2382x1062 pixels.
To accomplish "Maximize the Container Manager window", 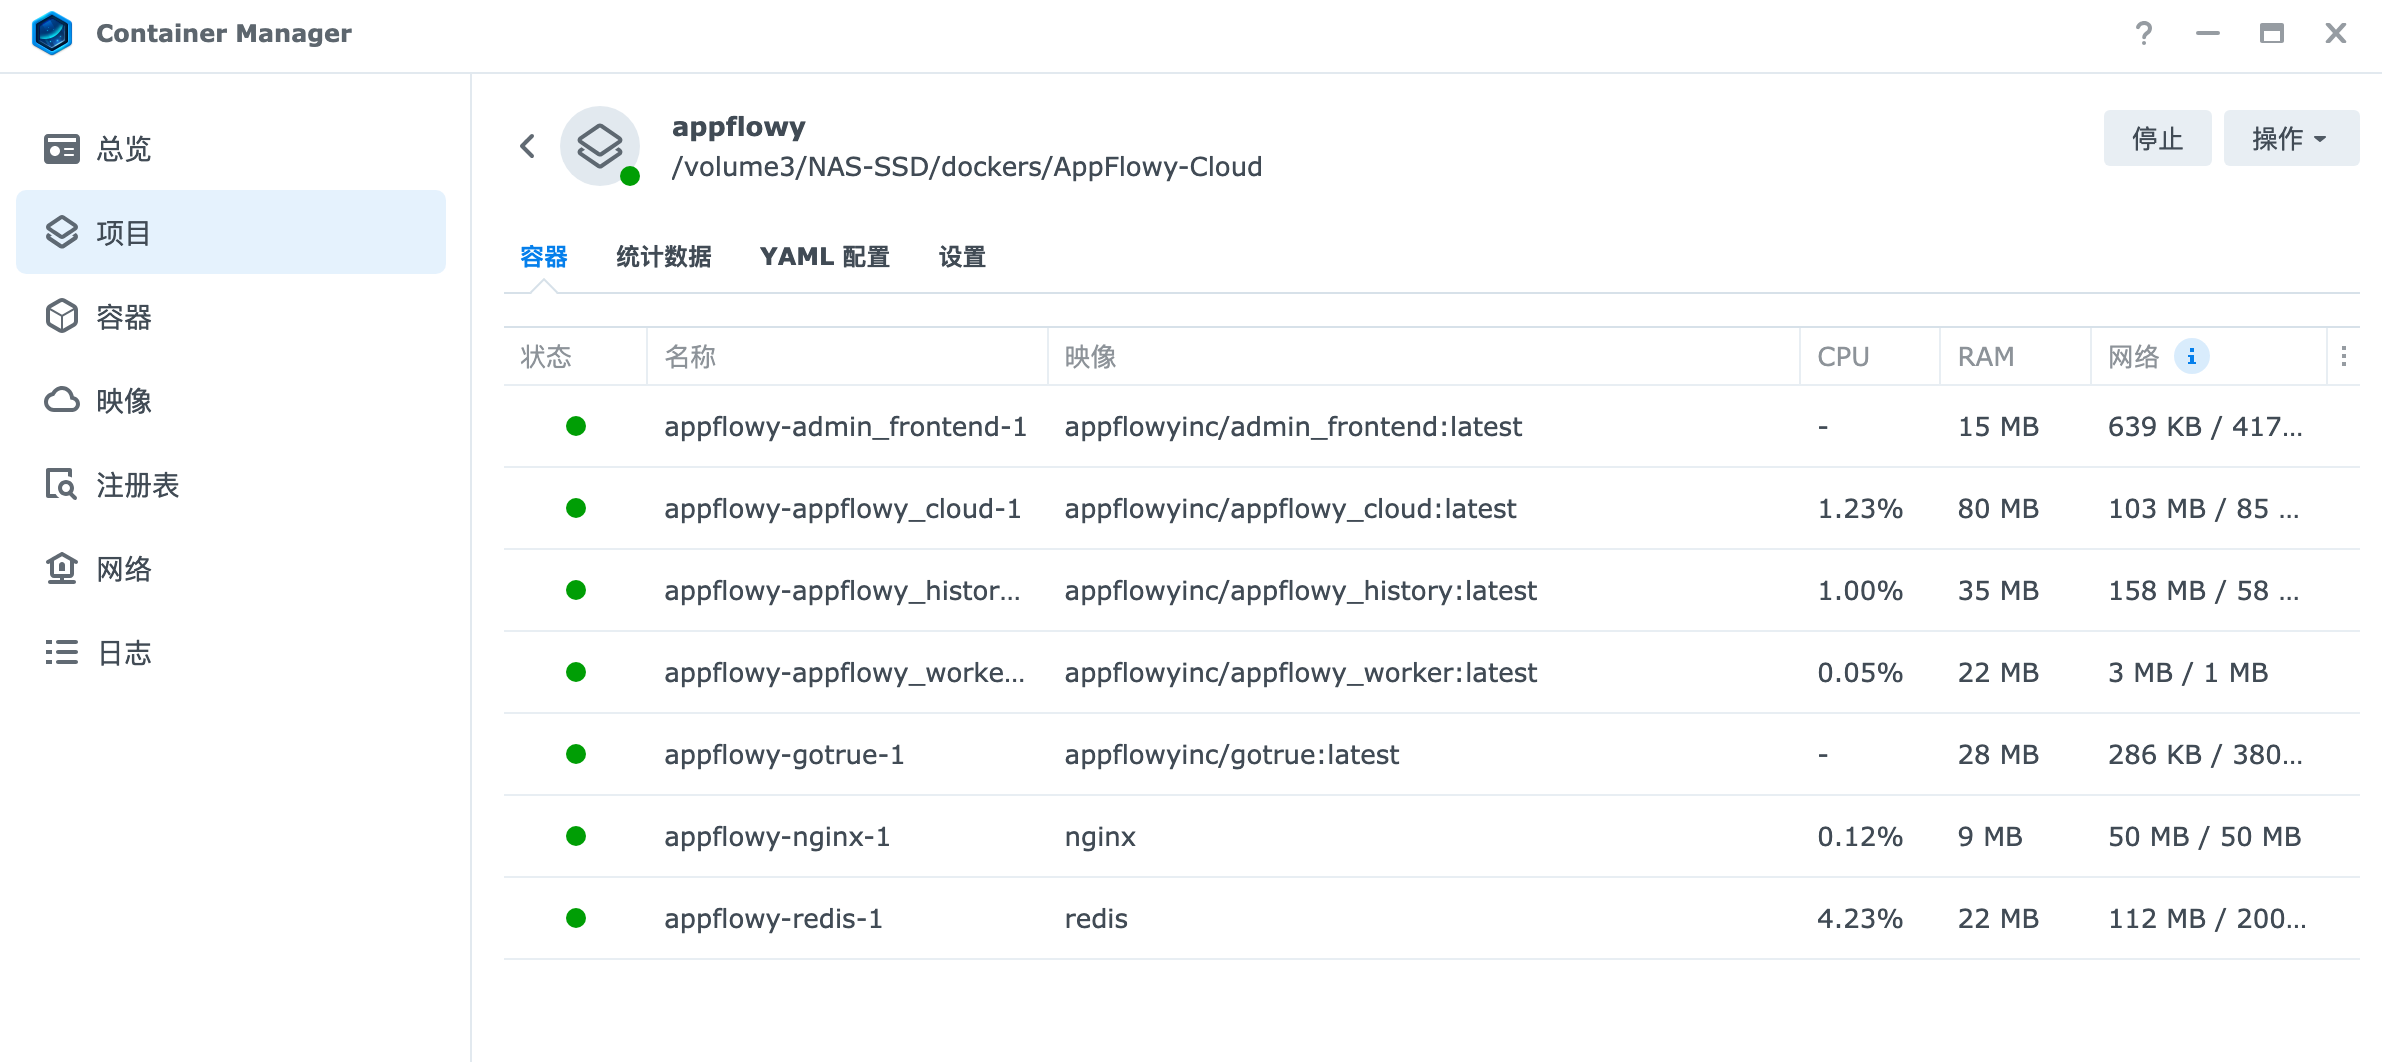I will coord(2272,33).
